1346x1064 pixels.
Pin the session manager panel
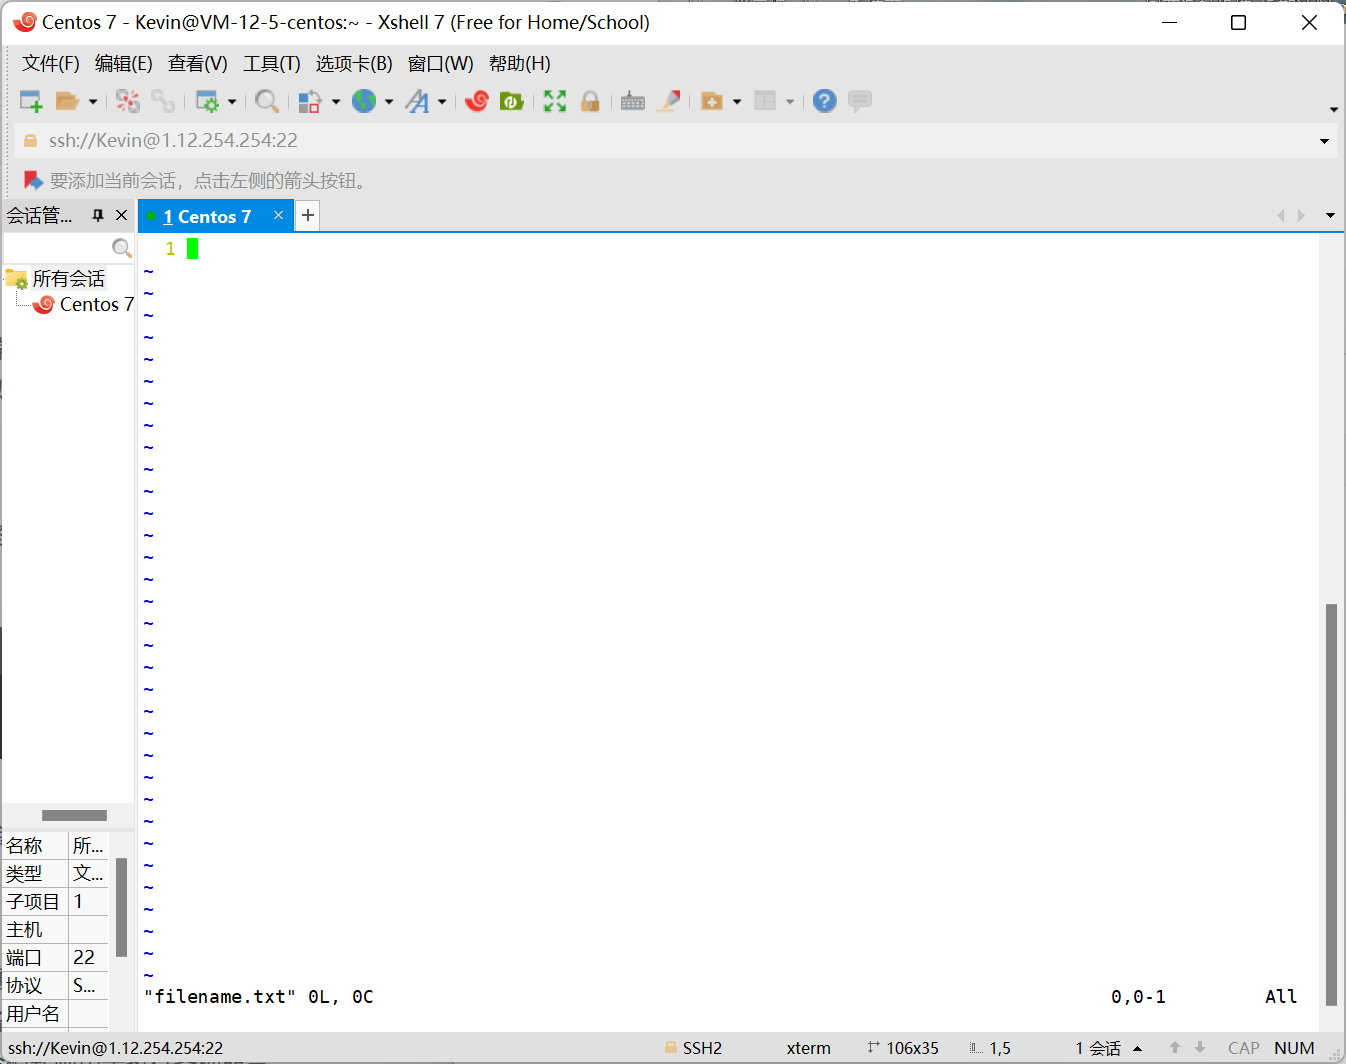point(98,215)
